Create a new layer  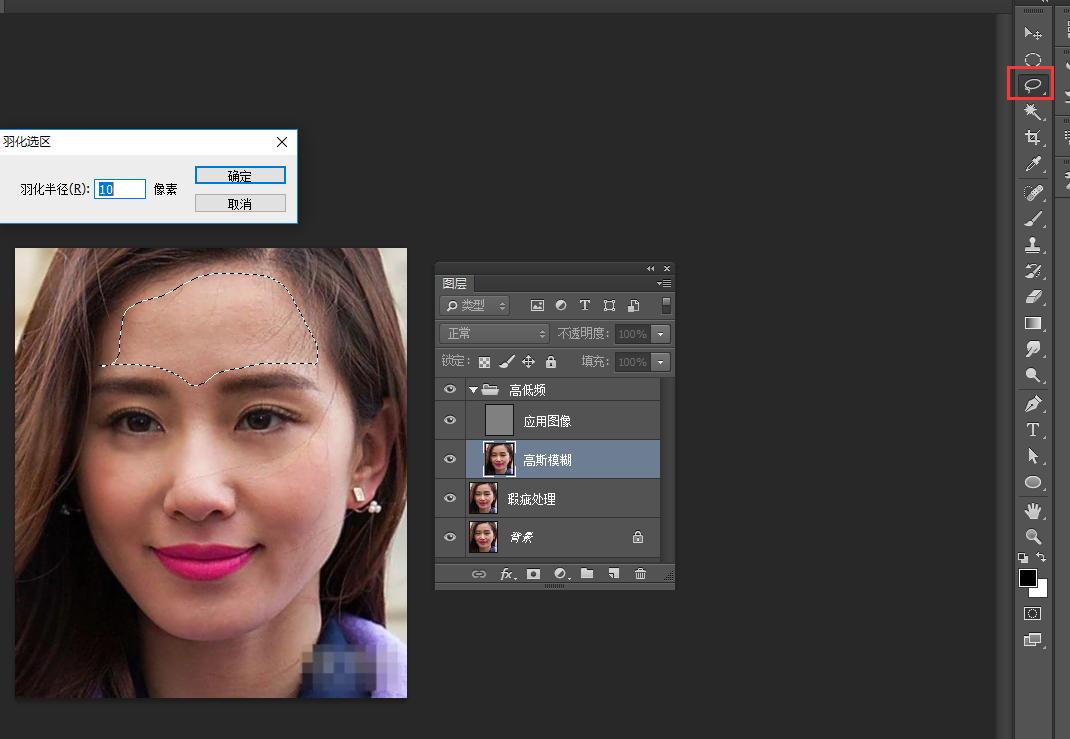tap(614, 573)
